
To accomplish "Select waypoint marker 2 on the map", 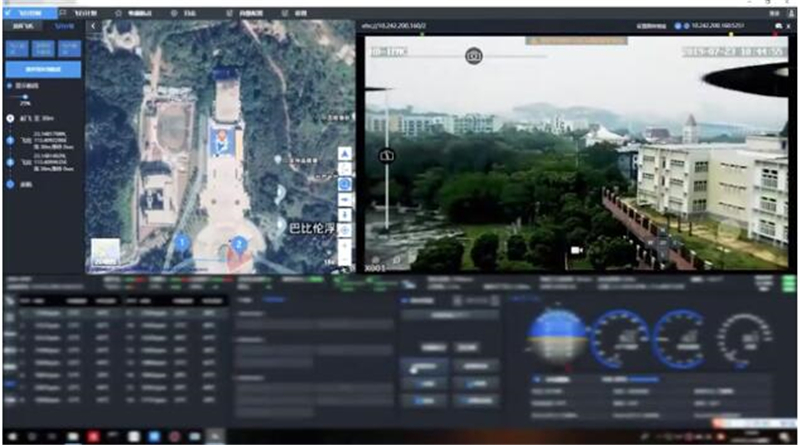I will click(x=238, y=243).
